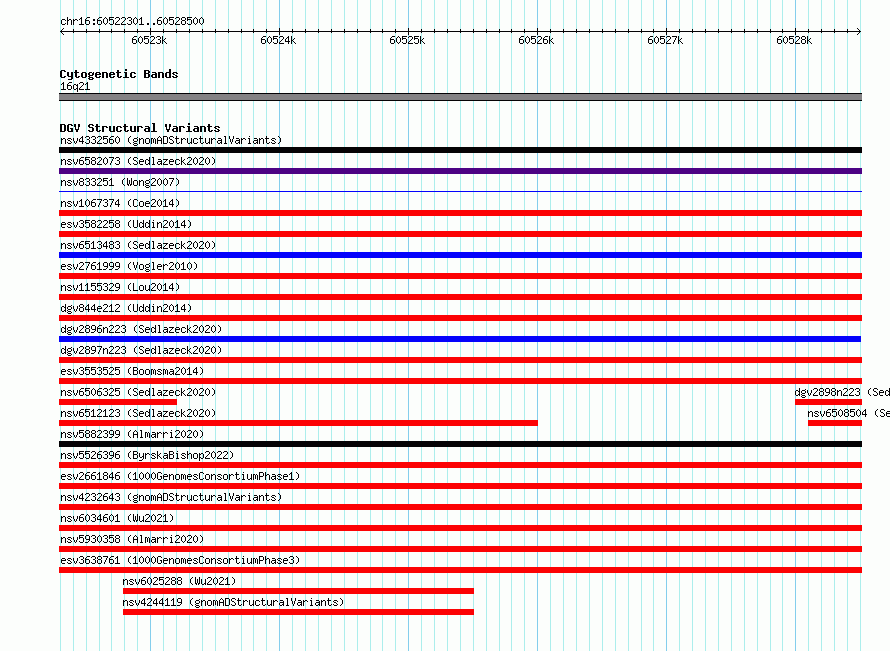This screenshot has width=890, height=651.
Task: Click the short red bar under nsv6508504
Action: point(835,423)
